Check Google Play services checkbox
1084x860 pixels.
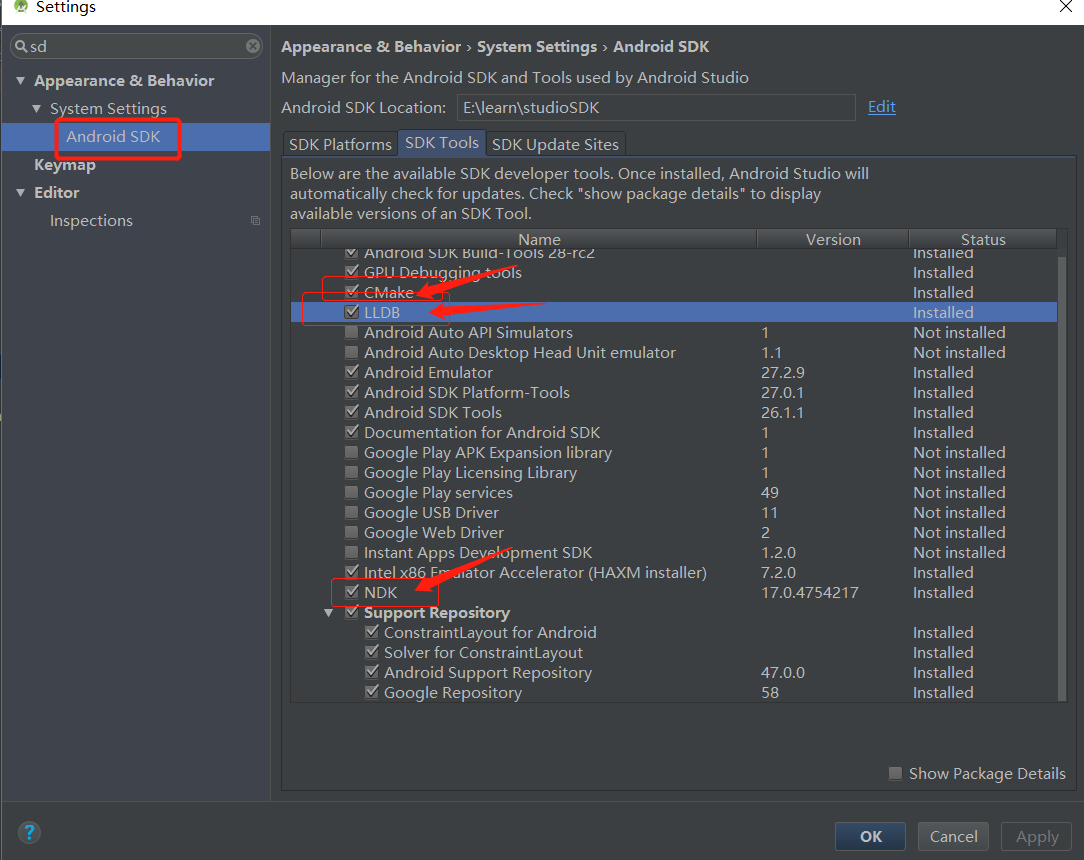pyautogui.click(x=352, y=492)
